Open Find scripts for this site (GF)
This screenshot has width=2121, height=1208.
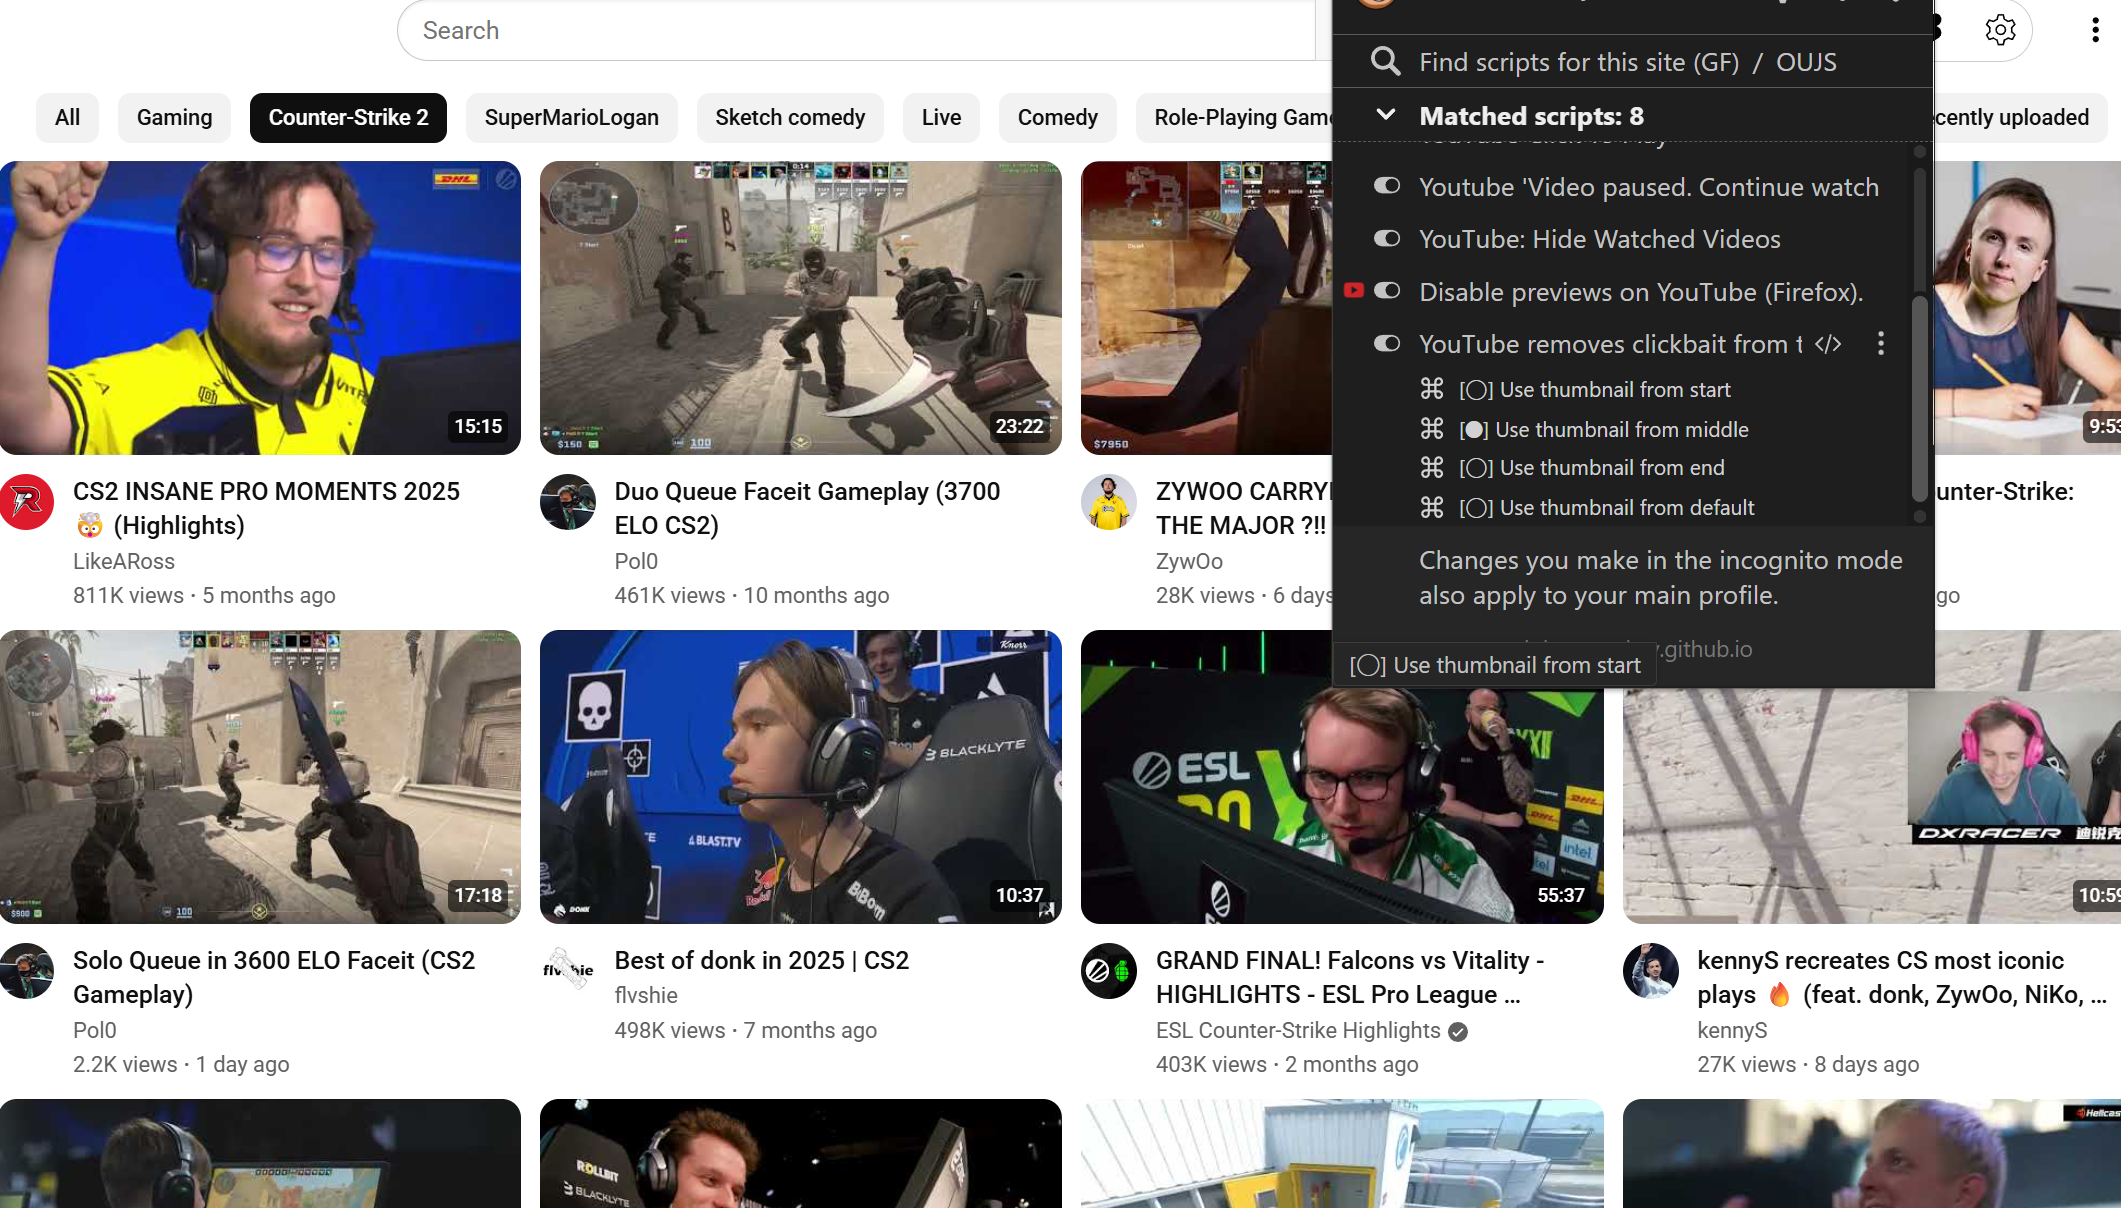[x=1579, y=62]
